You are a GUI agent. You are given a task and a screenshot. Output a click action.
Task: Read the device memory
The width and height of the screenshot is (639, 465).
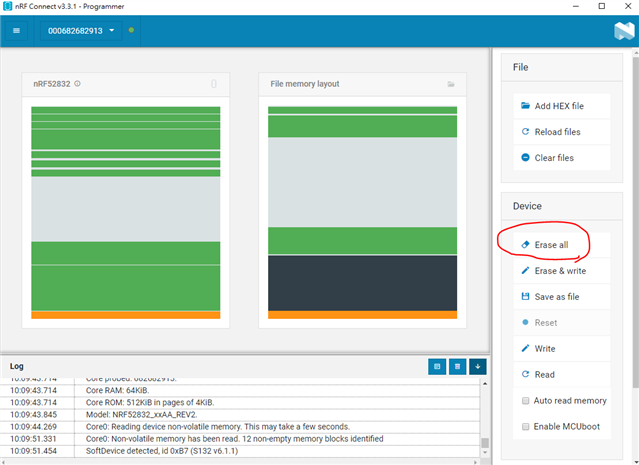coord(562,375)
